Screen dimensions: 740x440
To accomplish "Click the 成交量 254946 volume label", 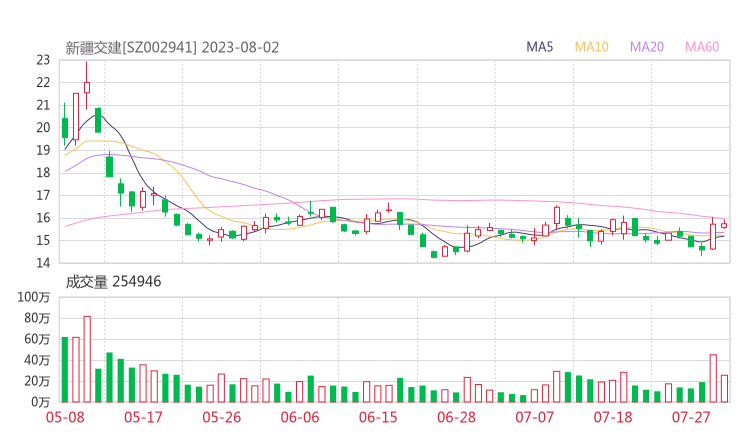I will click(x=113, y=282).
